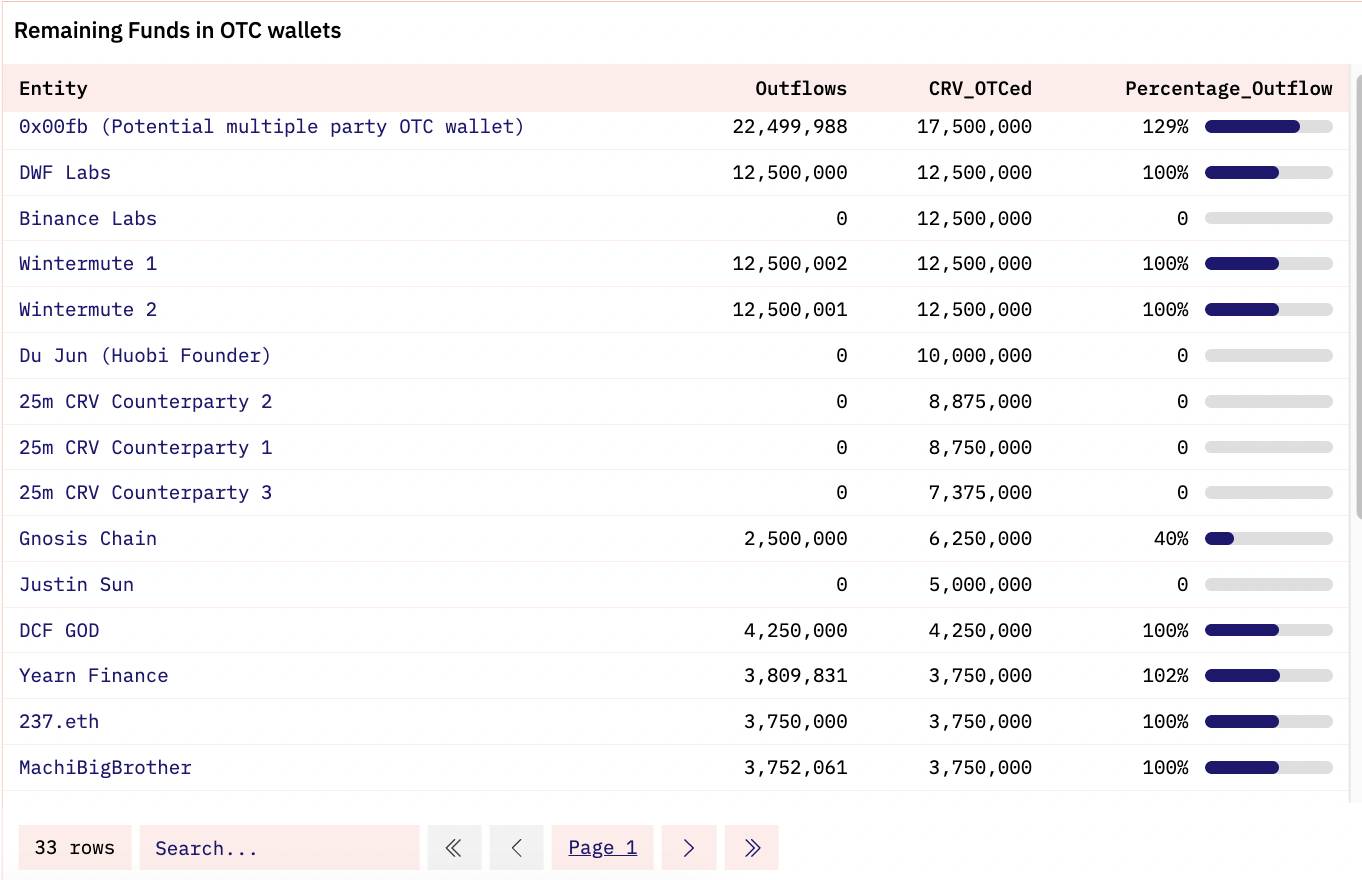Sort by the CRV_OTCed column header
Viewport: 1362px width, 880px height.
point(980,88)
